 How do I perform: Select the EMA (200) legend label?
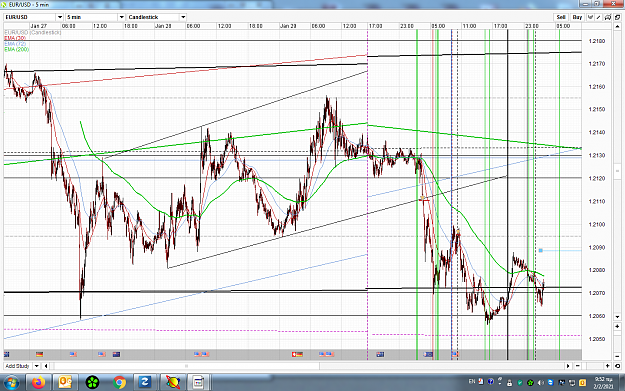pyautogui.click(x=17, y=49)
